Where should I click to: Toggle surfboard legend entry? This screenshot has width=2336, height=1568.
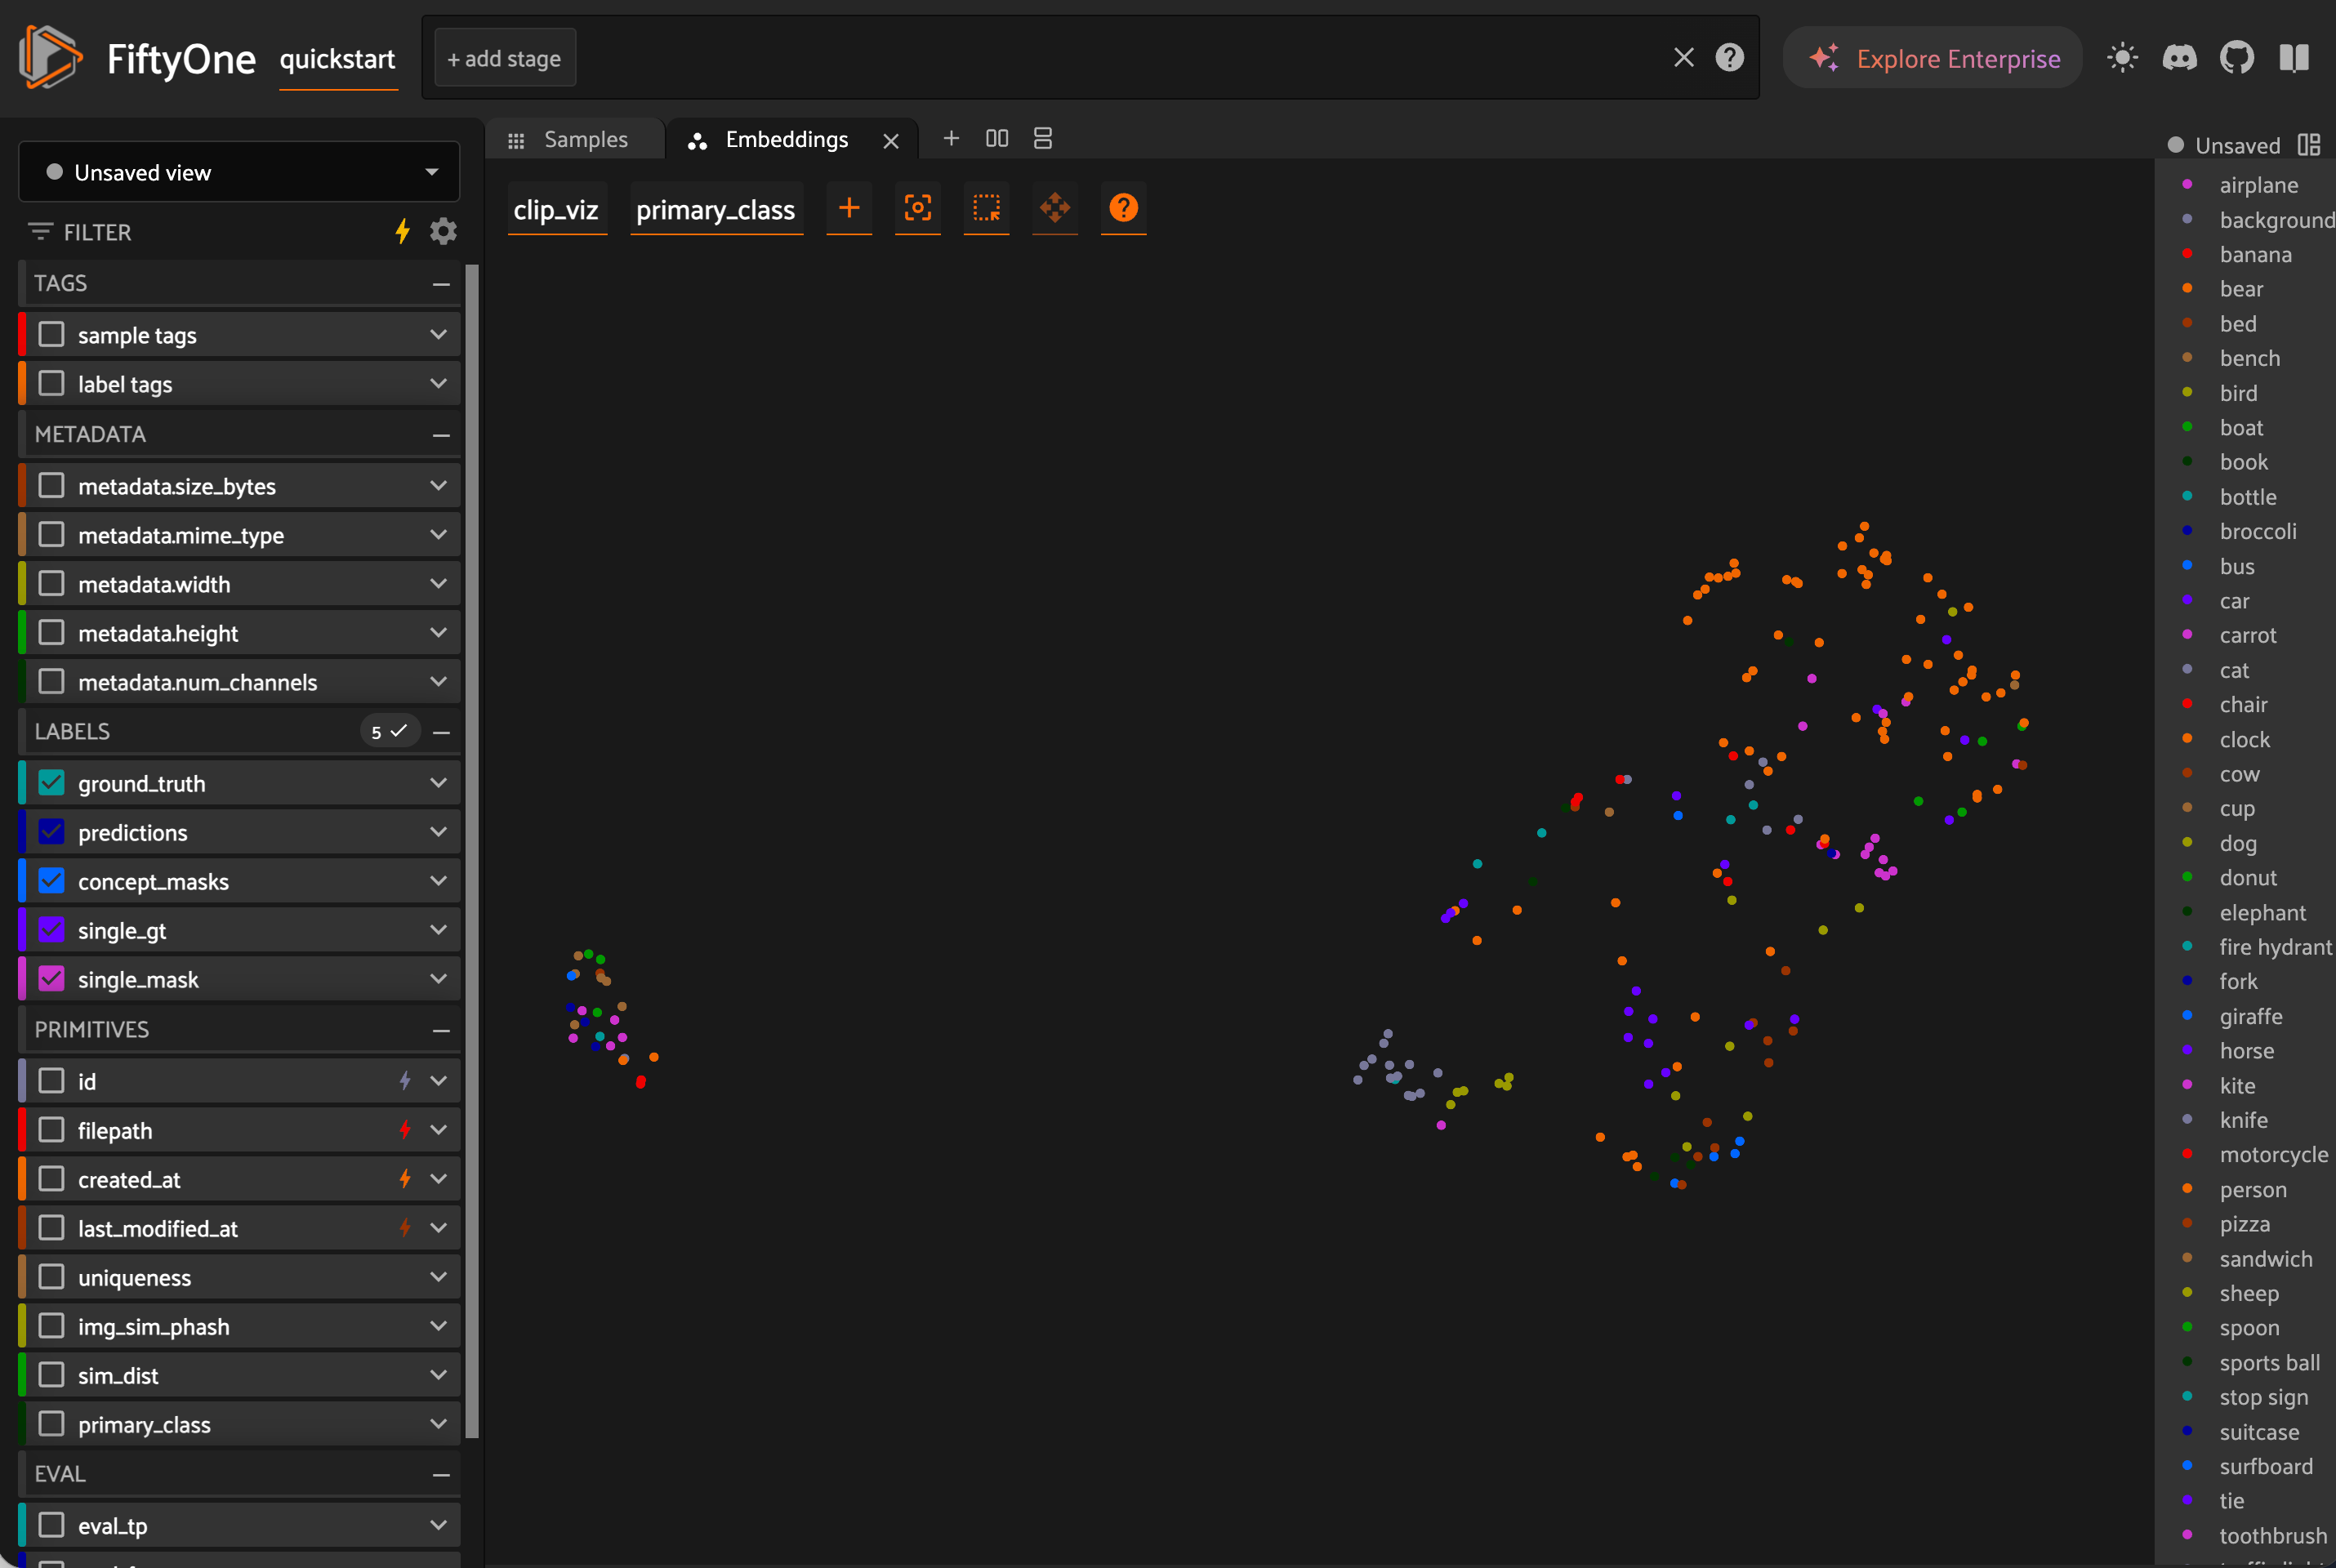2265,1466
